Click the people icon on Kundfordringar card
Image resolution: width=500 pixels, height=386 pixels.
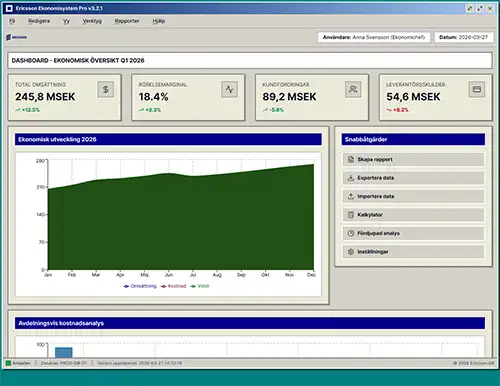click(x=353, y=89)
